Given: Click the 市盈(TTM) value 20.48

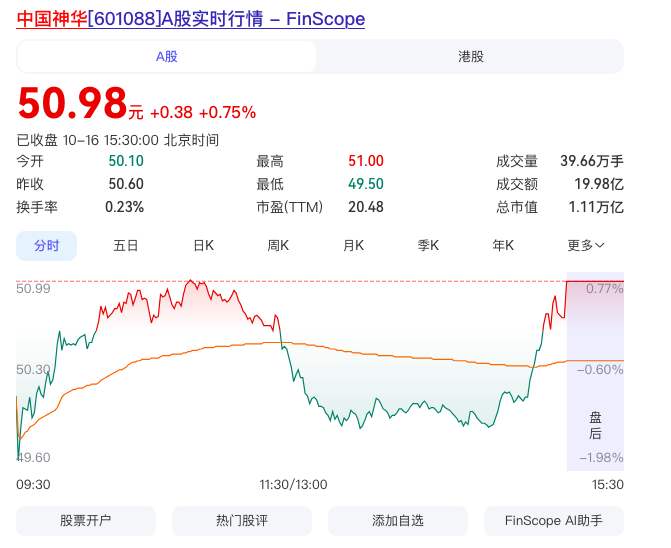Looking at the screenshot, I should point(366,207).
